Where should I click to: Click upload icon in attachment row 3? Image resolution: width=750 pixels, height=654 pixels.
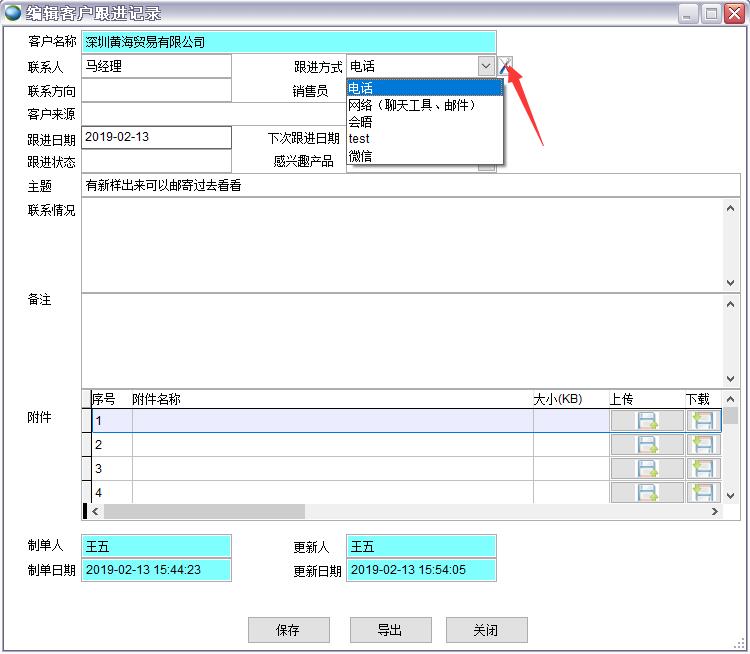click(647, 469)
